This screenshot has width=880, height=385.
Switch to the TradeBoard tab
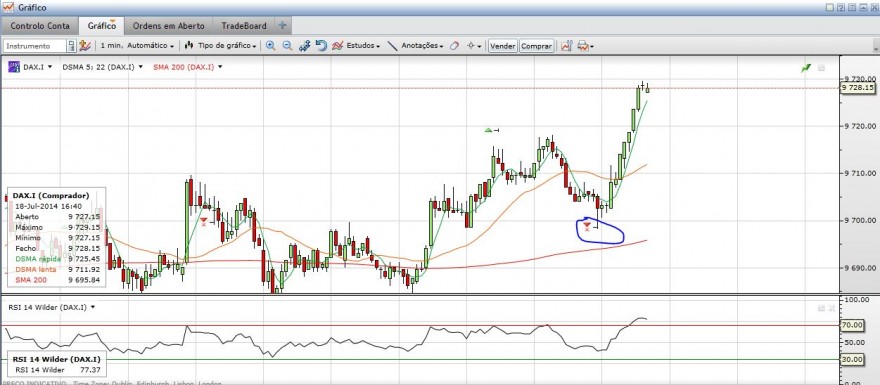click(244, 26)
